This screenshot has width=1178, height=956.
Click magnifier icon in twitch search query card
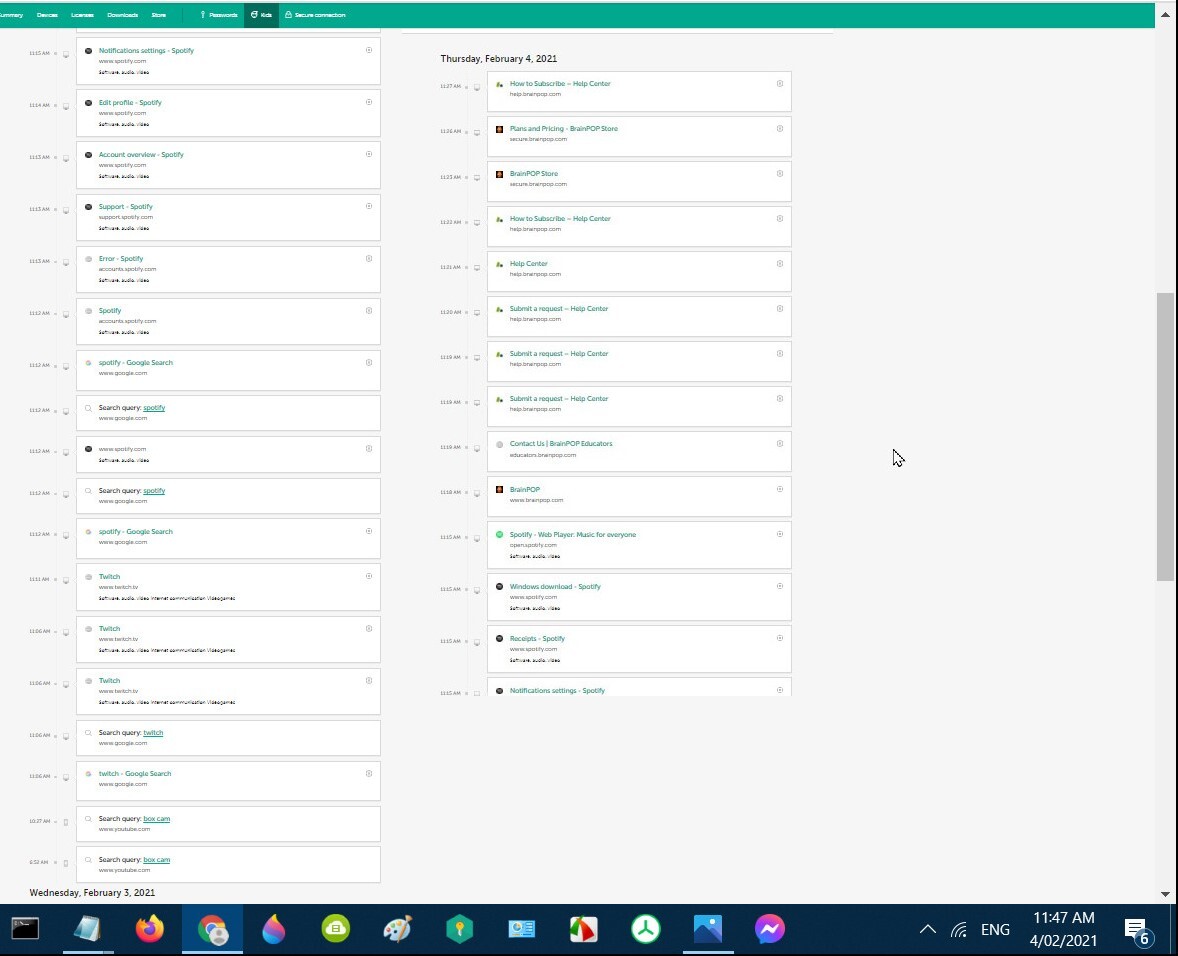coord(89,732)
